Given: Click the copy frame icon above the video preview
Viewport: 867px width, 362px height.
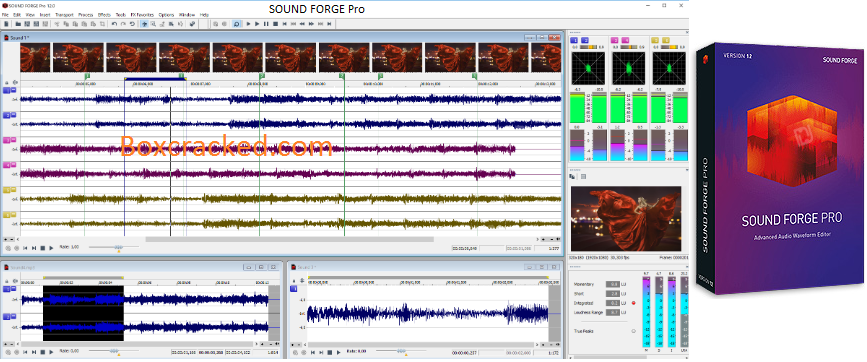Looking at the screenshot, I should click(572, 176).
